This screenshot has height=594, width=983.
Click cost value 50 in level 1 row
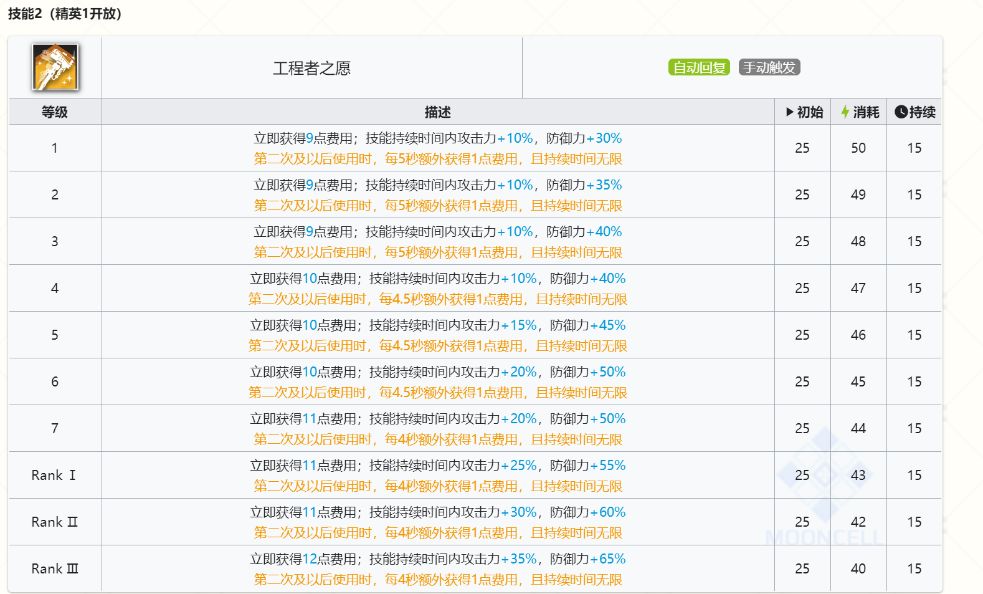coord(858,148)
